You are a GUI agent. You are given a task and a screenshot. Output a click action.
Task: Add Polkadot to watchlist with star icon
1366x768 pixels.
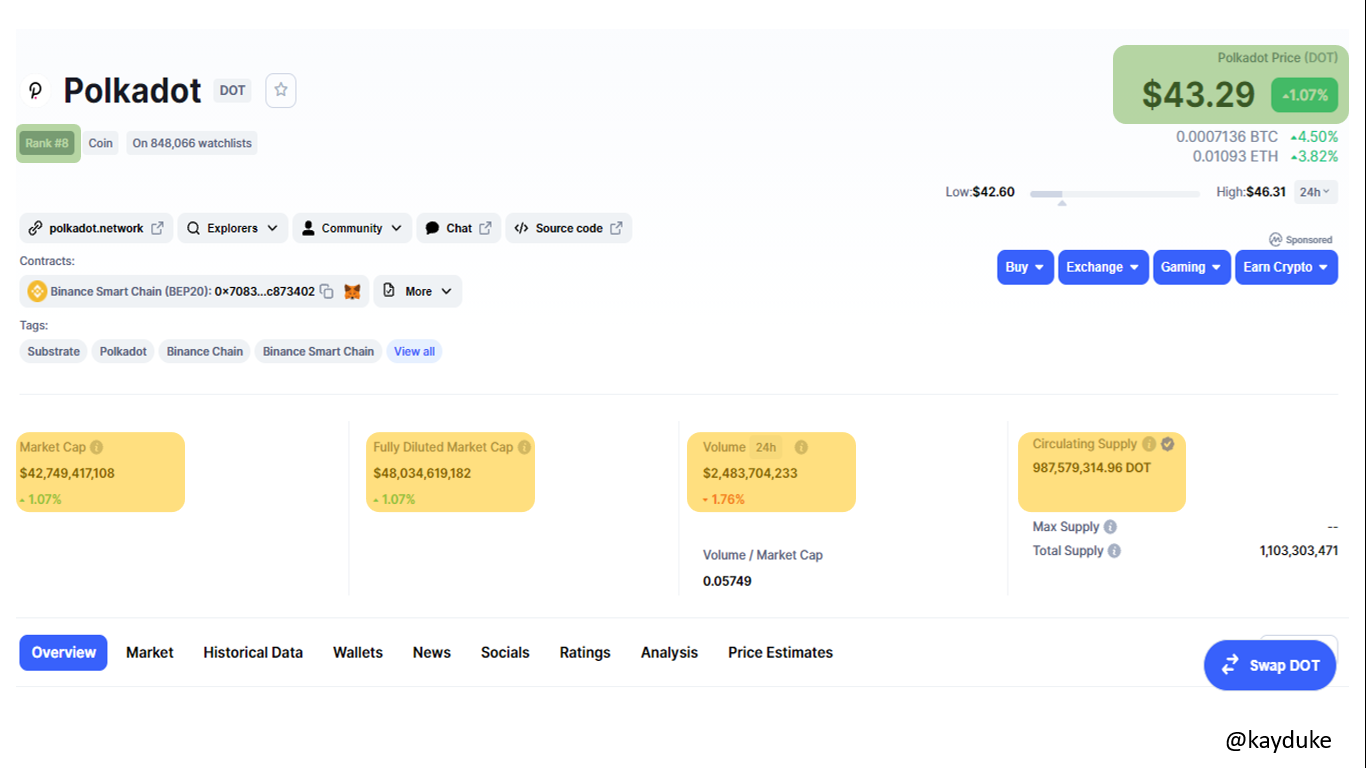point(281,90)
